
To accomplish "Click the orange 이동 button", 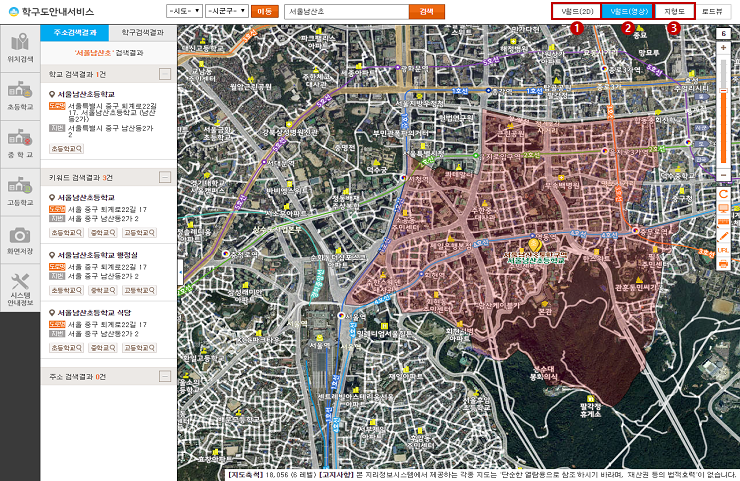I will click(x=265, y=11).
